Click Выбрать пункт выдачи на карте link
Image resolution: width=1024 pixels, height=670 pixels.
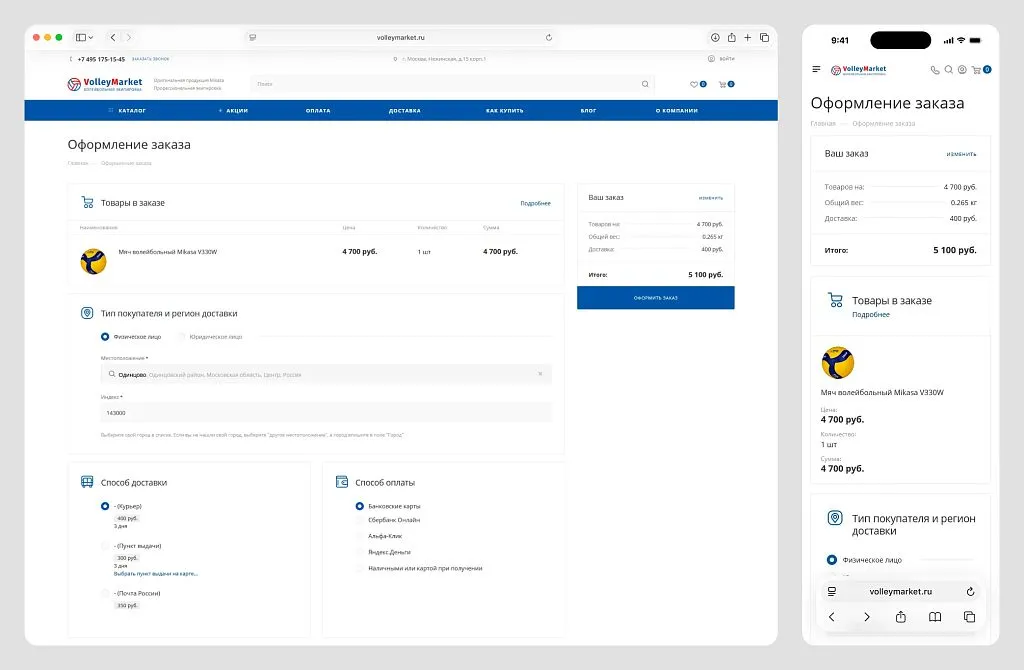tap(155, 574)
